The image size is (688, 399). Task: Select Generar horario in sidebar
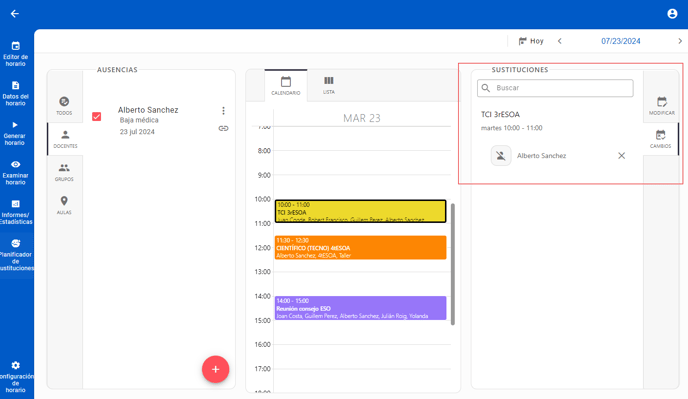[15, 133]
